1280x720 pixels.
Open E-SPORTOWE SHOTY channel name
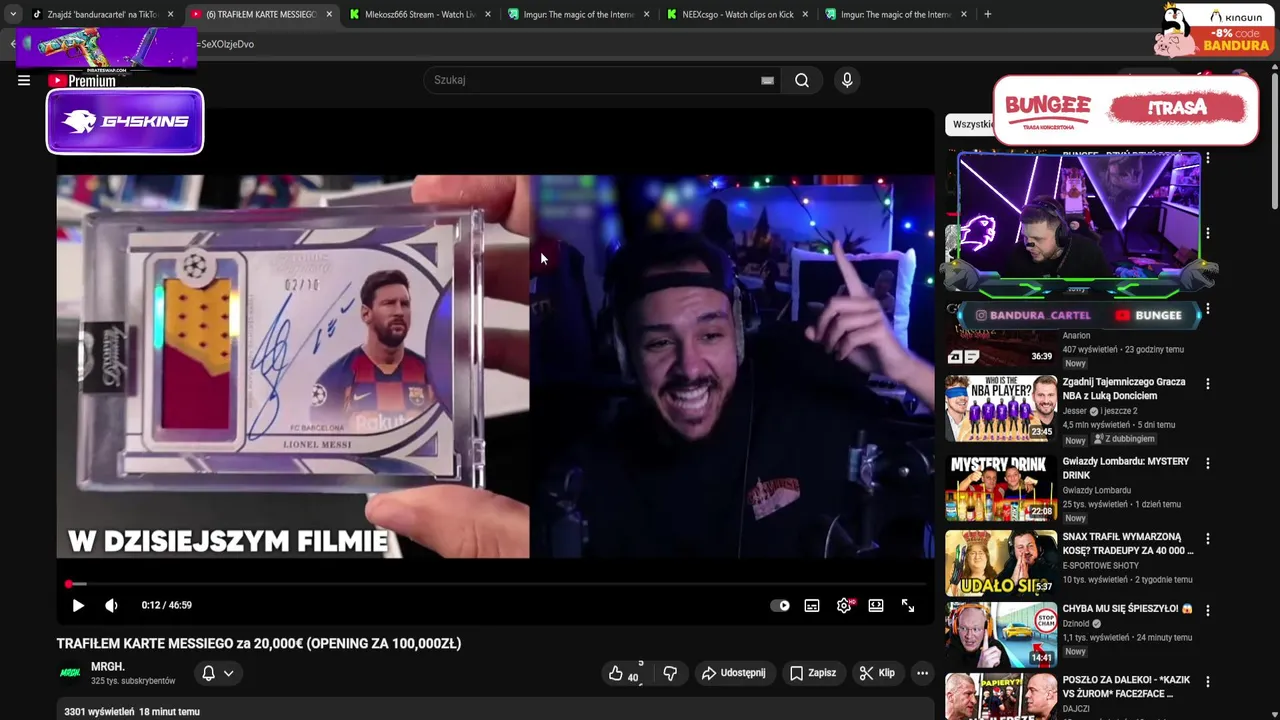1101,566
